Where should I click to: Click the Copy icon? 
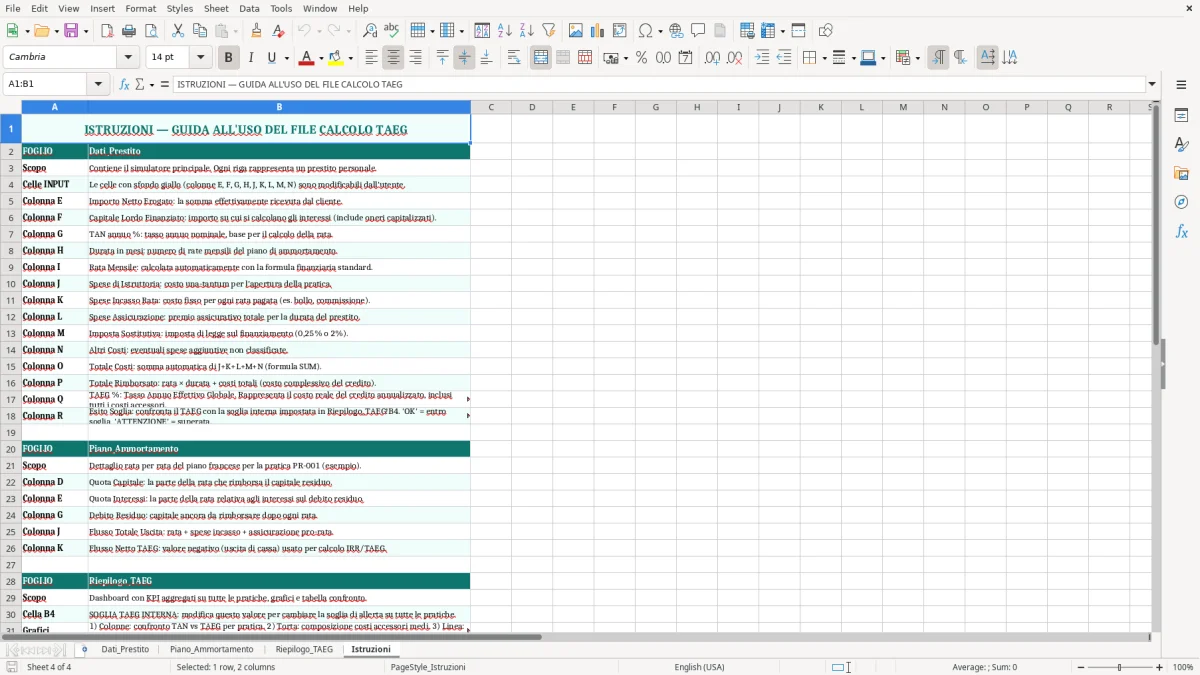199,31
